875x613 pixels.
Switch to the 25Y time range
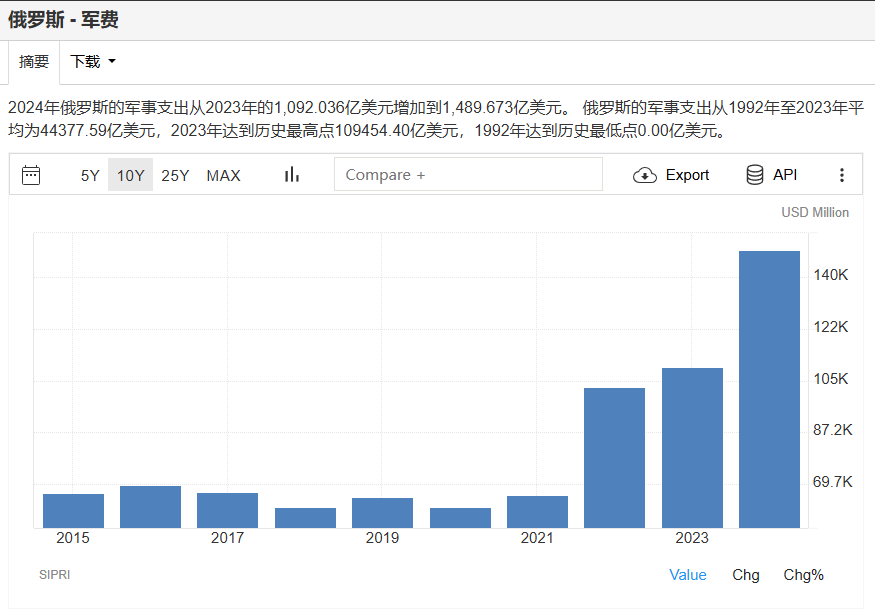[x=175, y=175]
